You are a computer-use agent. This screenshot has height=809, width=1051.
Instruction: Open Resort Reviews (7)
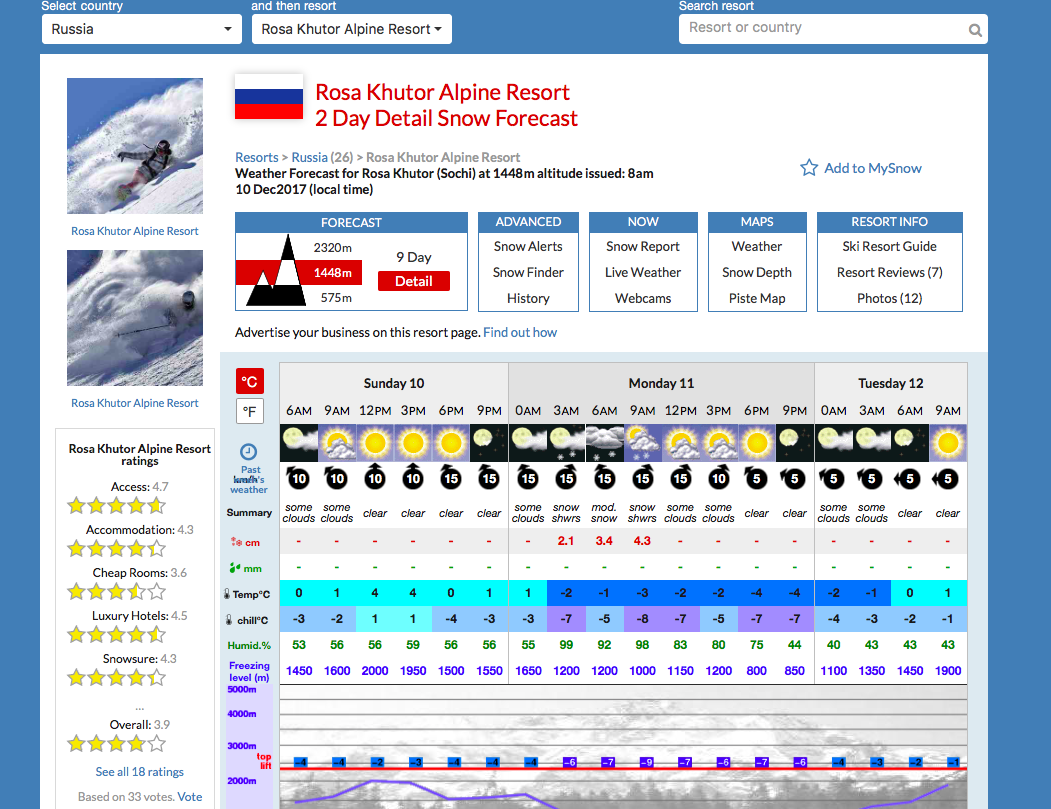click(x=889, y=272)
